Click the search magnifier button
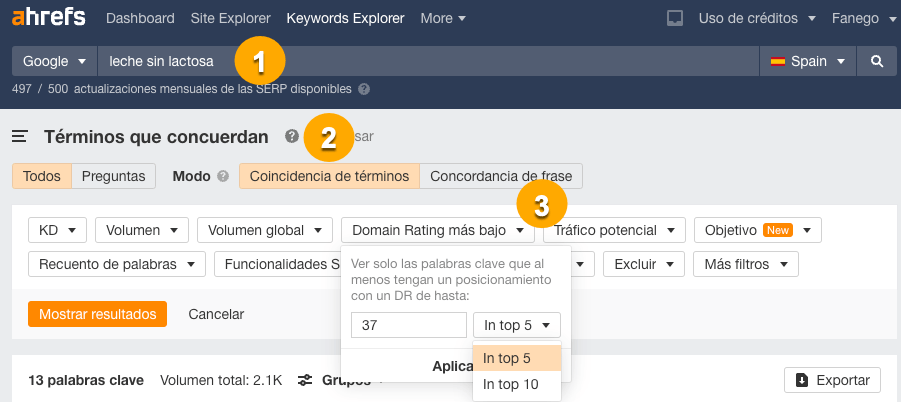The height and width of the screenshot is (402, 901). click(x=877, y=61)
